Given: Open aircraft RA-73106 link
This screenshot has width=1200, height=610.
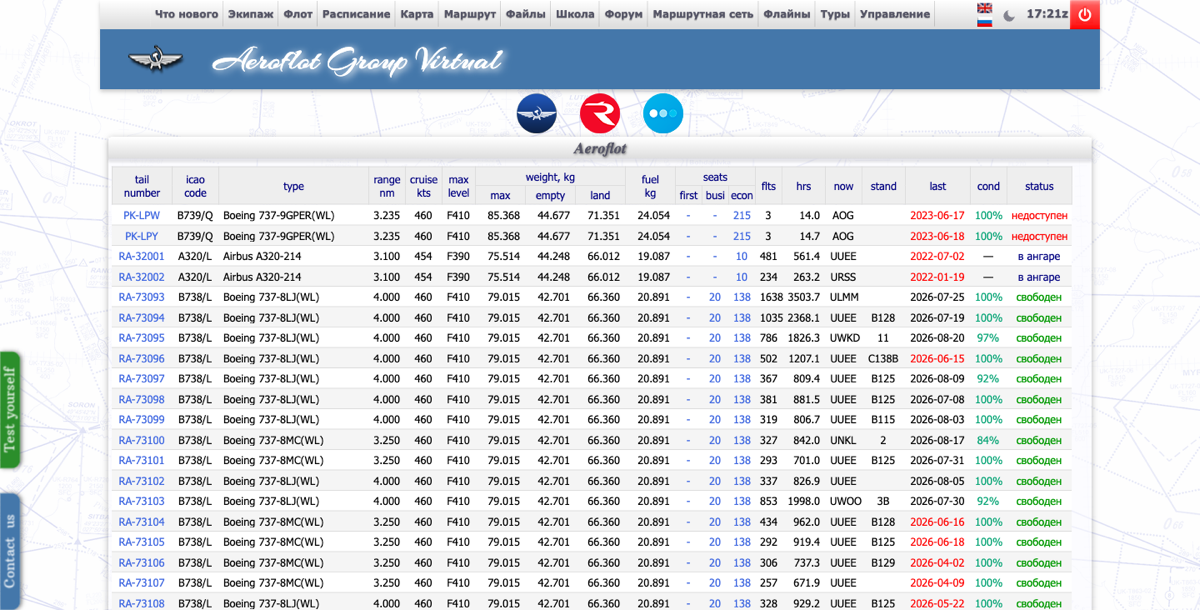Looking at the screenshot, I should (x=141, y=562).
